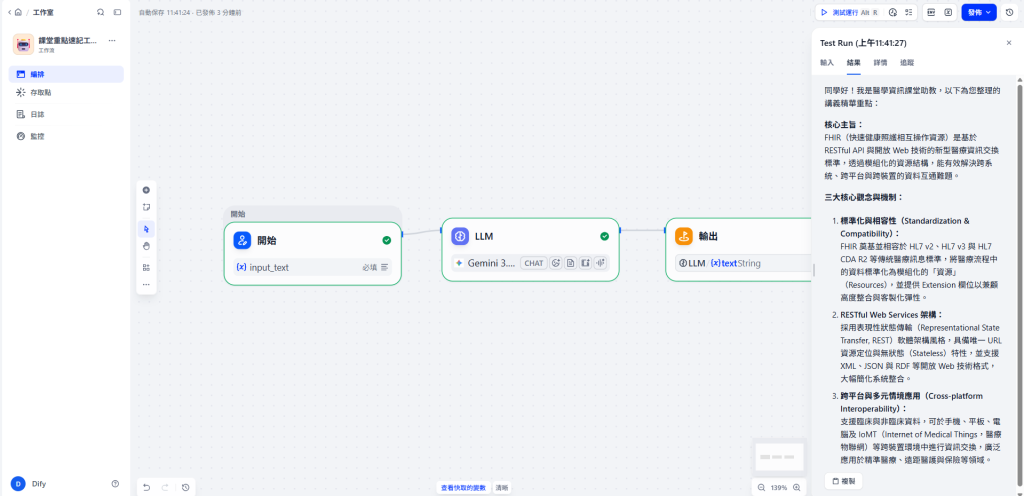The height and width of the screenshot is (496, 1024).
Task: Open canvas toolbar more options ellipsis
Action: click(146, 285)
